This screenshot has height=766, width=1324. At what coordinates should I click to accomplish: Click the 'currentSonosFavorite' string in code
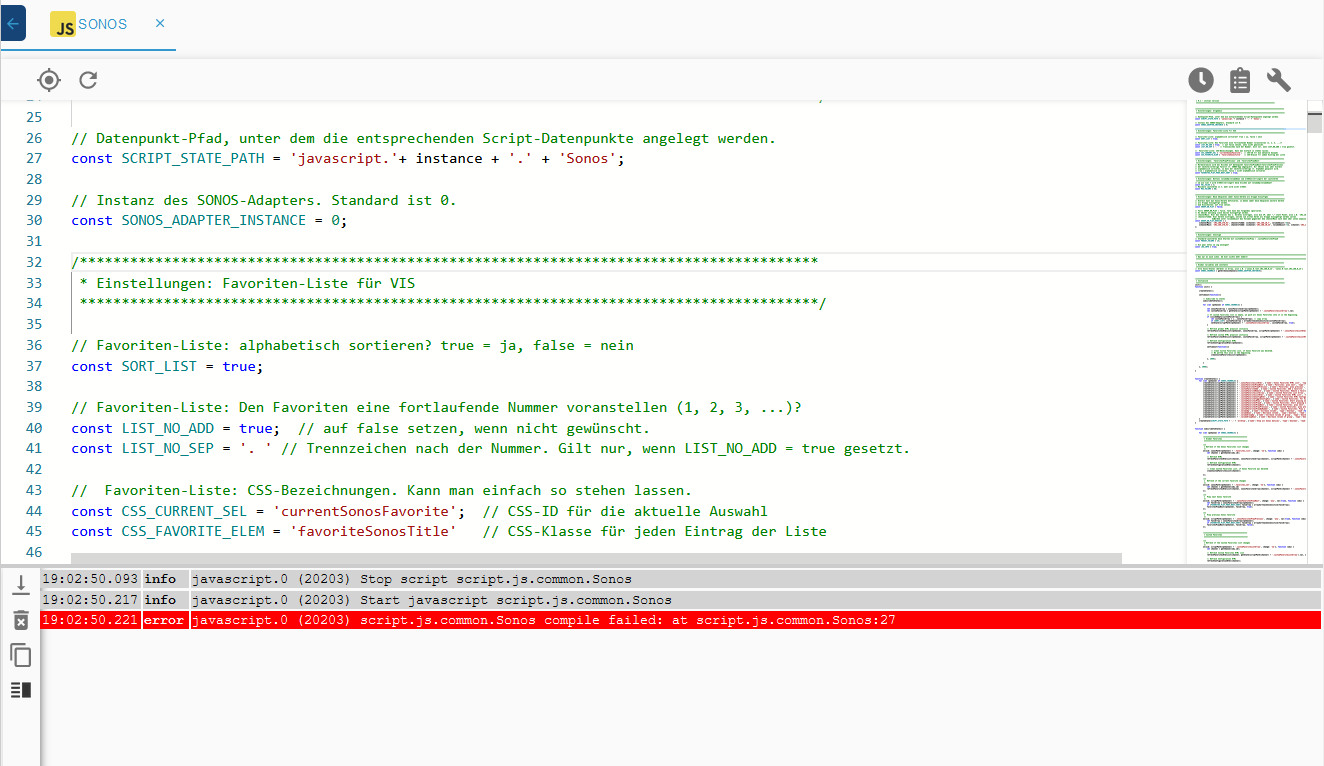coord(367,511)
